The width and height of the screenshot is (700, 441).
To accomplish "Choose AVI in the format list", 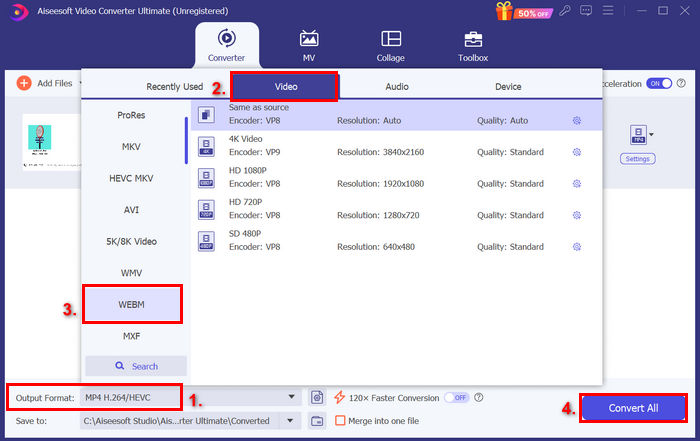I will coord(131,210).
